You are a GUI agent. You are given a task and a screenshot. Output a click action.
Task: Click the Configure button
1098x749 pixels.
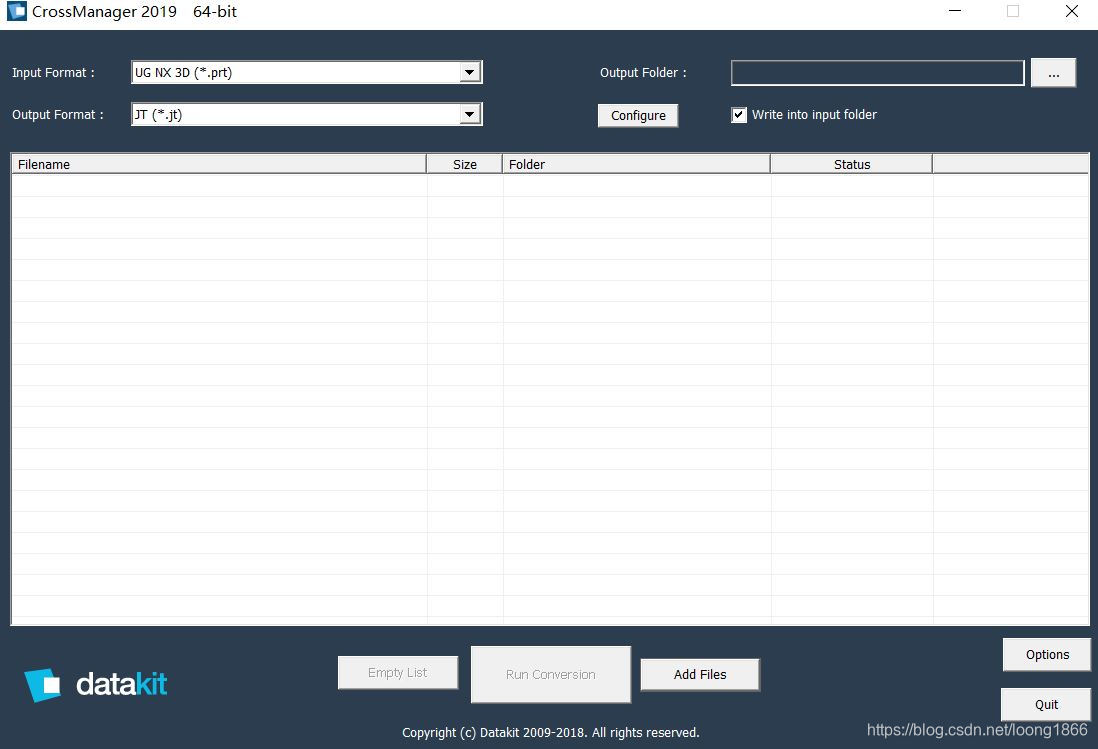[x=638, y=116]
